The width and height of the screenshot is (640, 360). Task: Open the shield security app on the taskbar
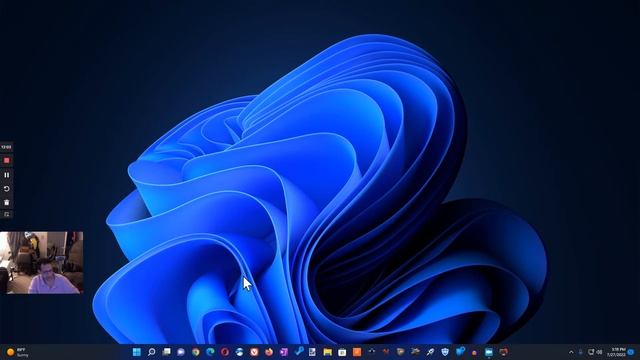[x=445, y=352]
